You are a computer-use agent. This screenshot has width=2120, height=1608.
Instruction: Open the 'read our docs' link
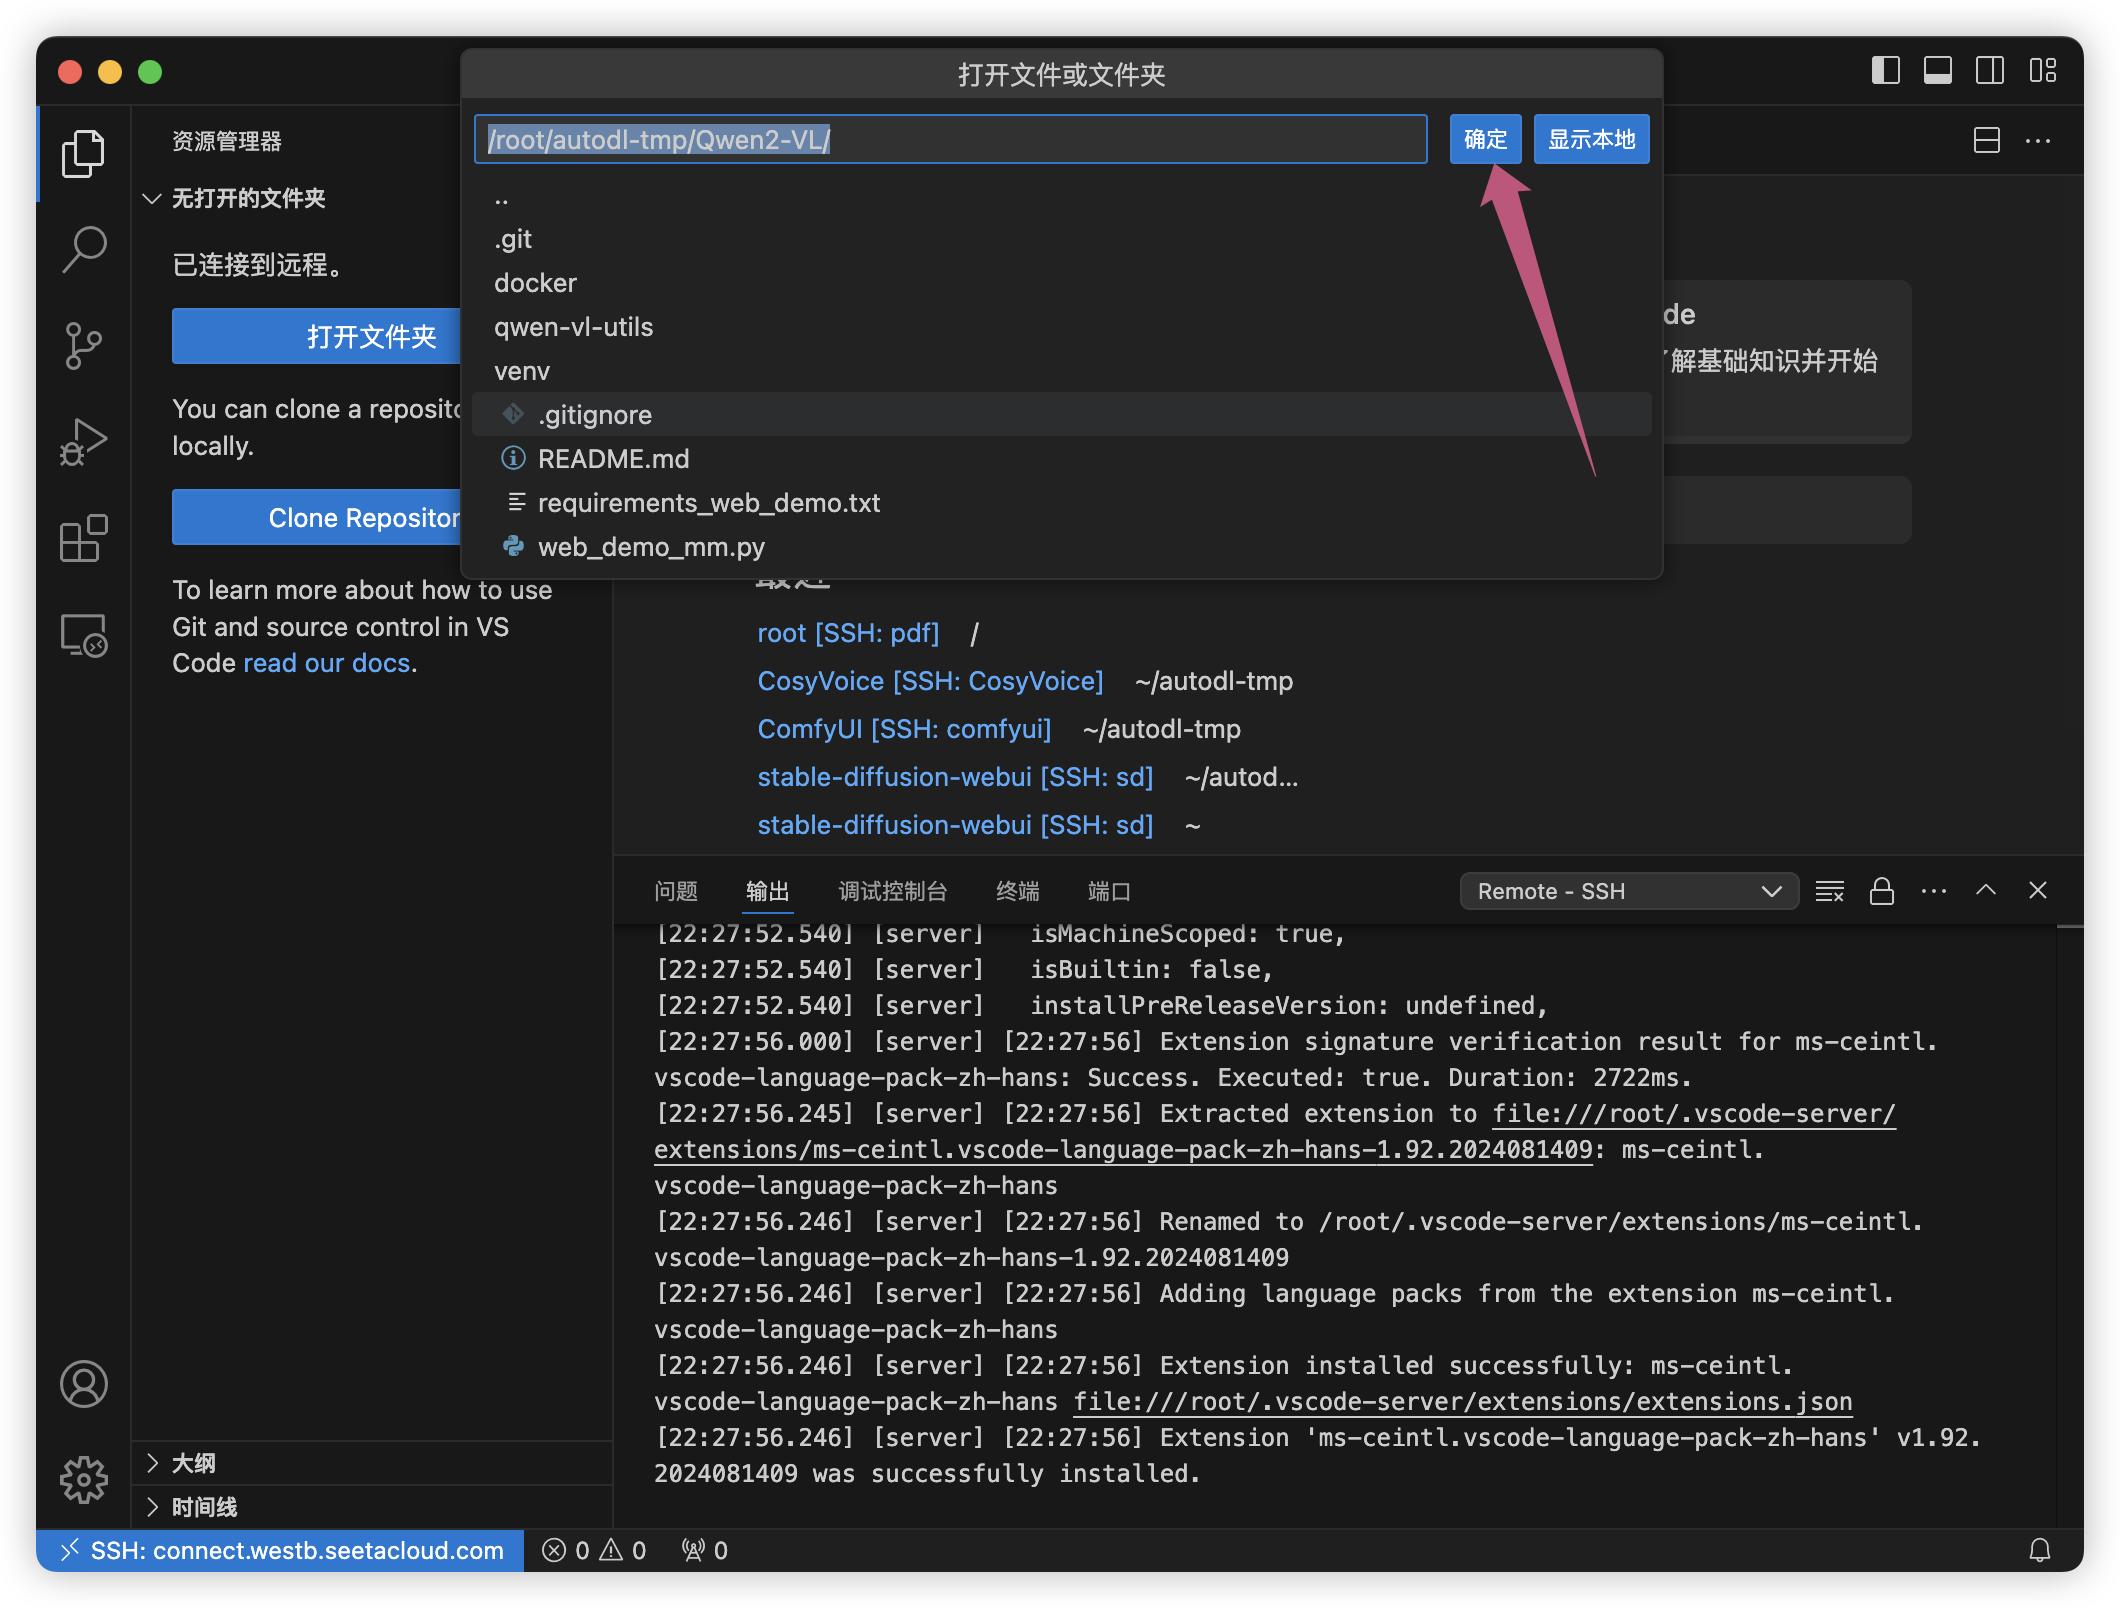click(327, 663)
